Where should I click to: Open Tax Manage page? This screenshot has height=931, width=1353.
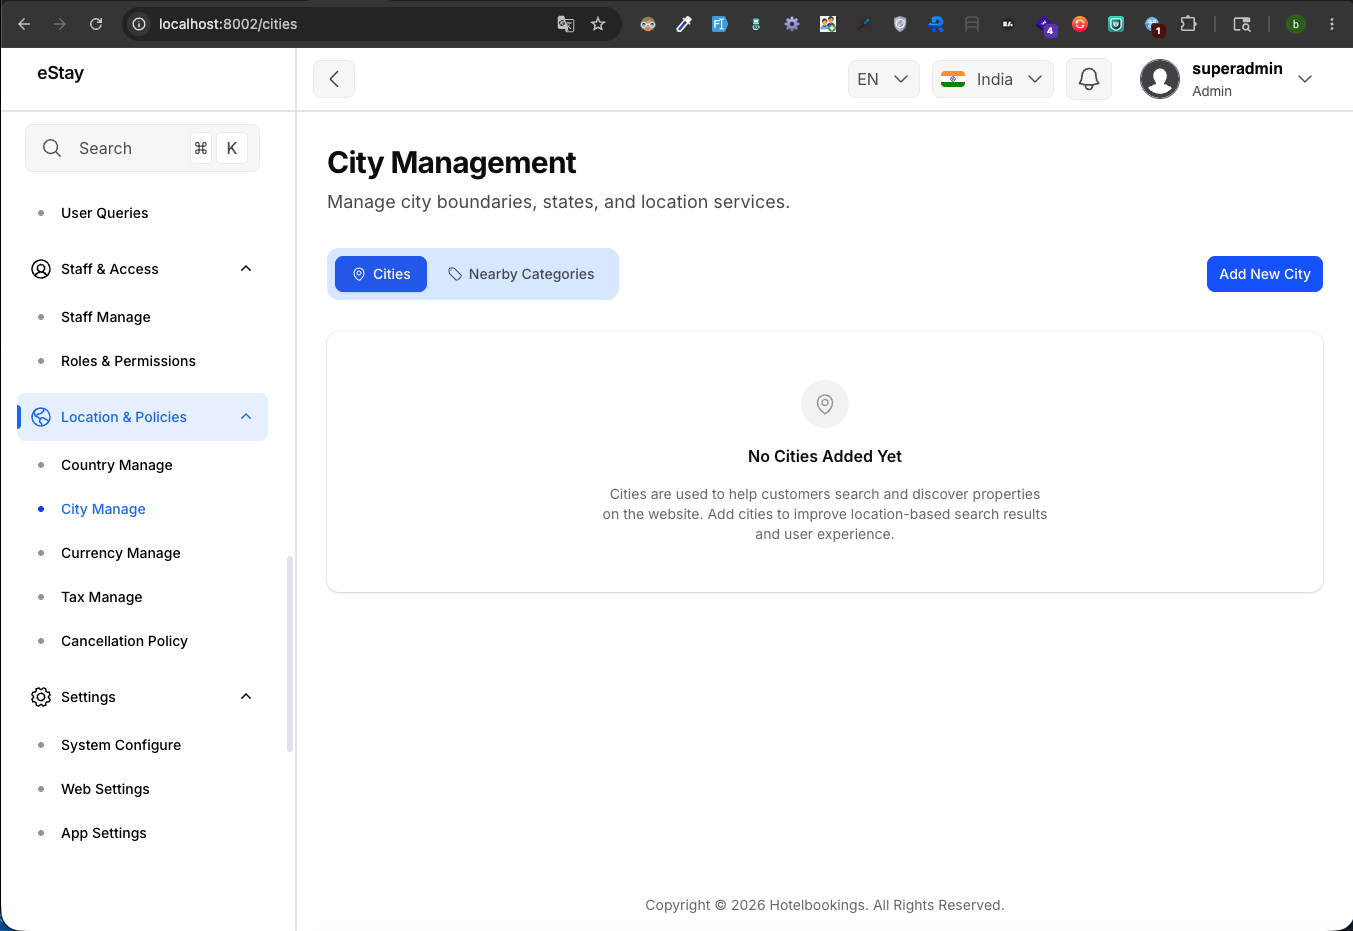point(102,597)
